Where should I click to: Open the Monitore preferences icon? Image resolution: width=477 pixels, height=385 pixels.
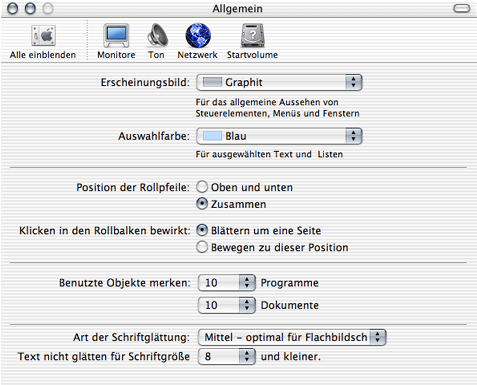pos(116,35)
